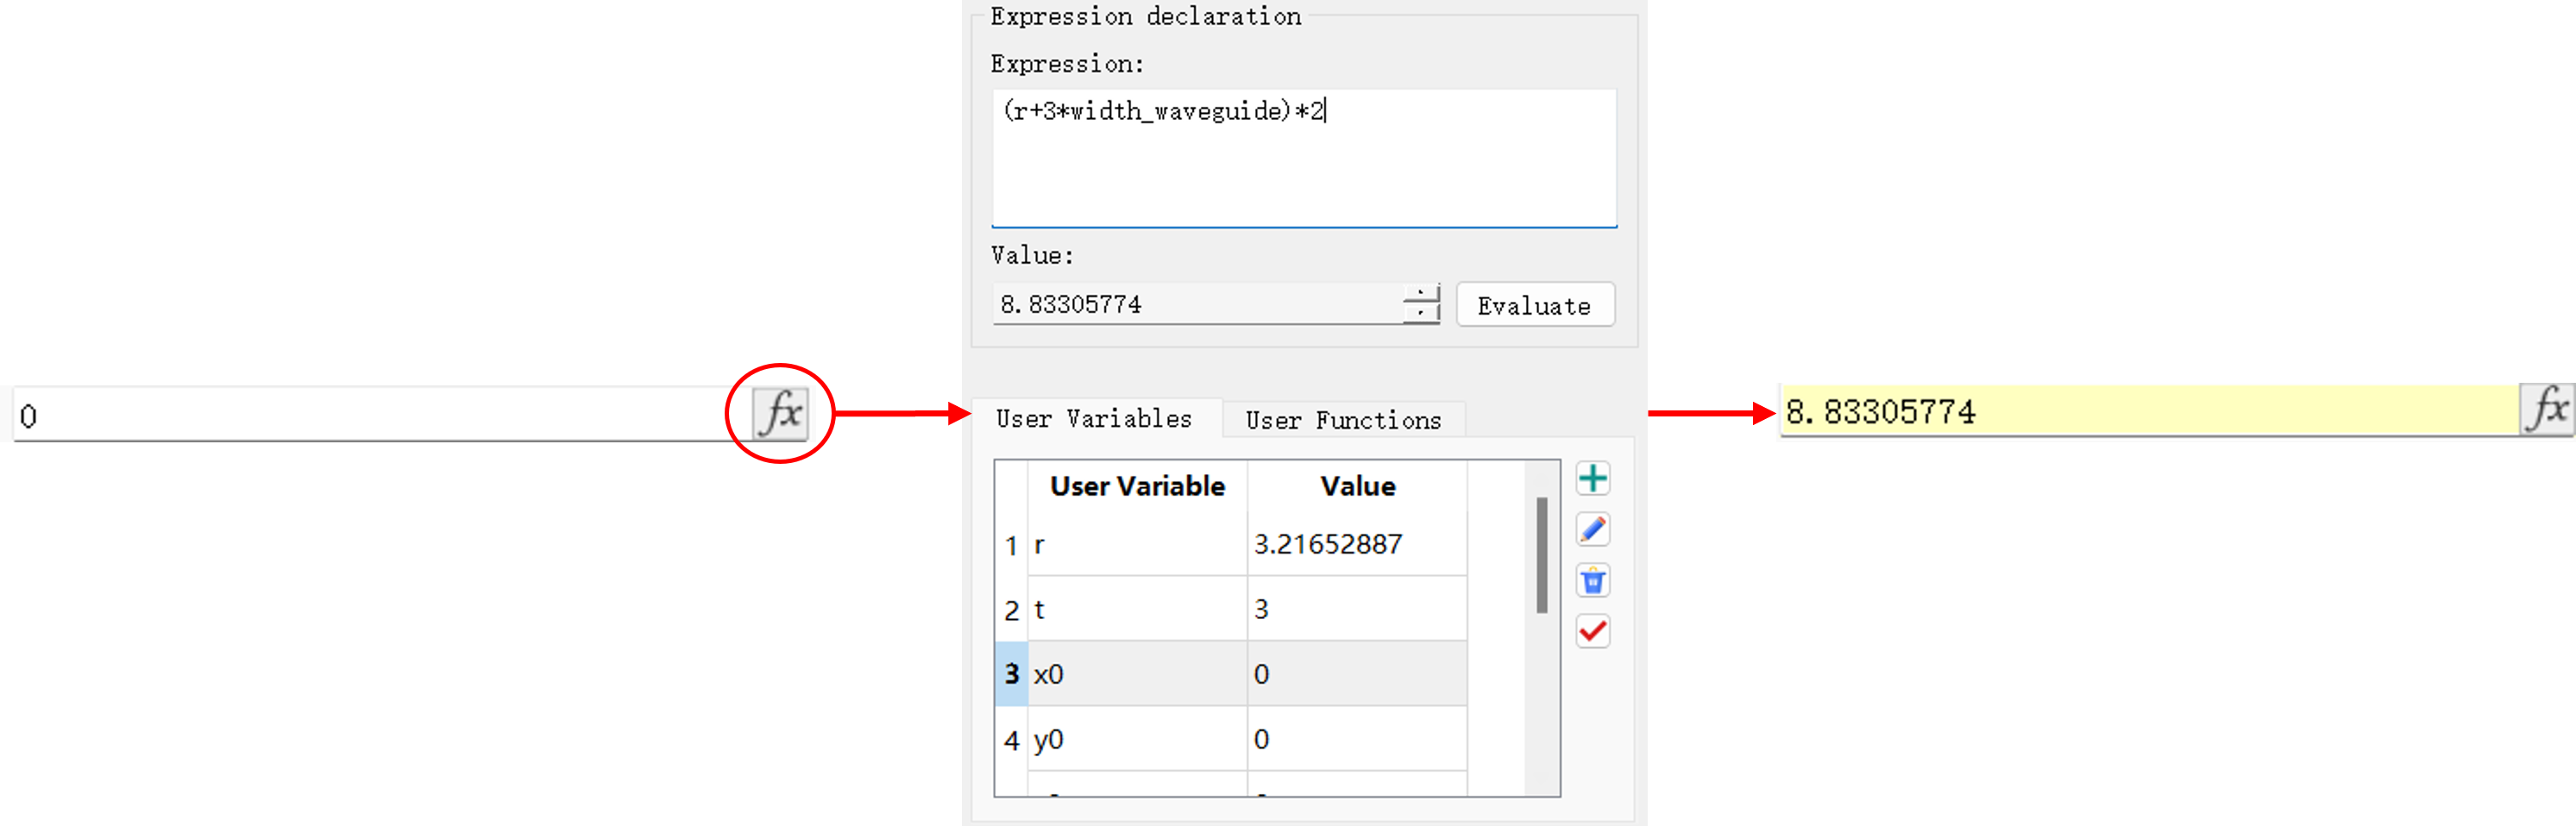Click the fx button beside the 0 field

click(781, 413)
